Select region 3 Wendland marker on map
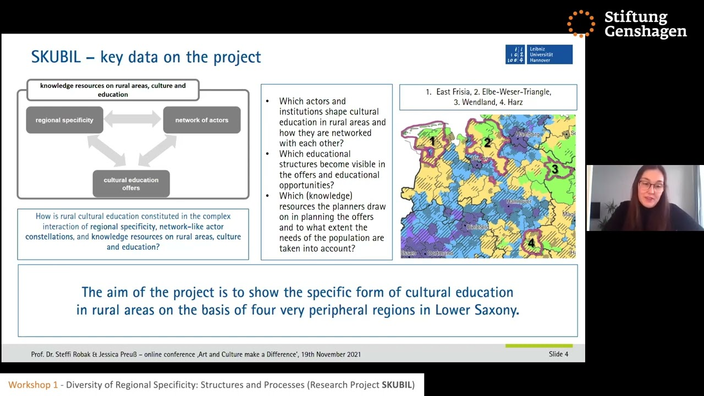 [555, 169]
